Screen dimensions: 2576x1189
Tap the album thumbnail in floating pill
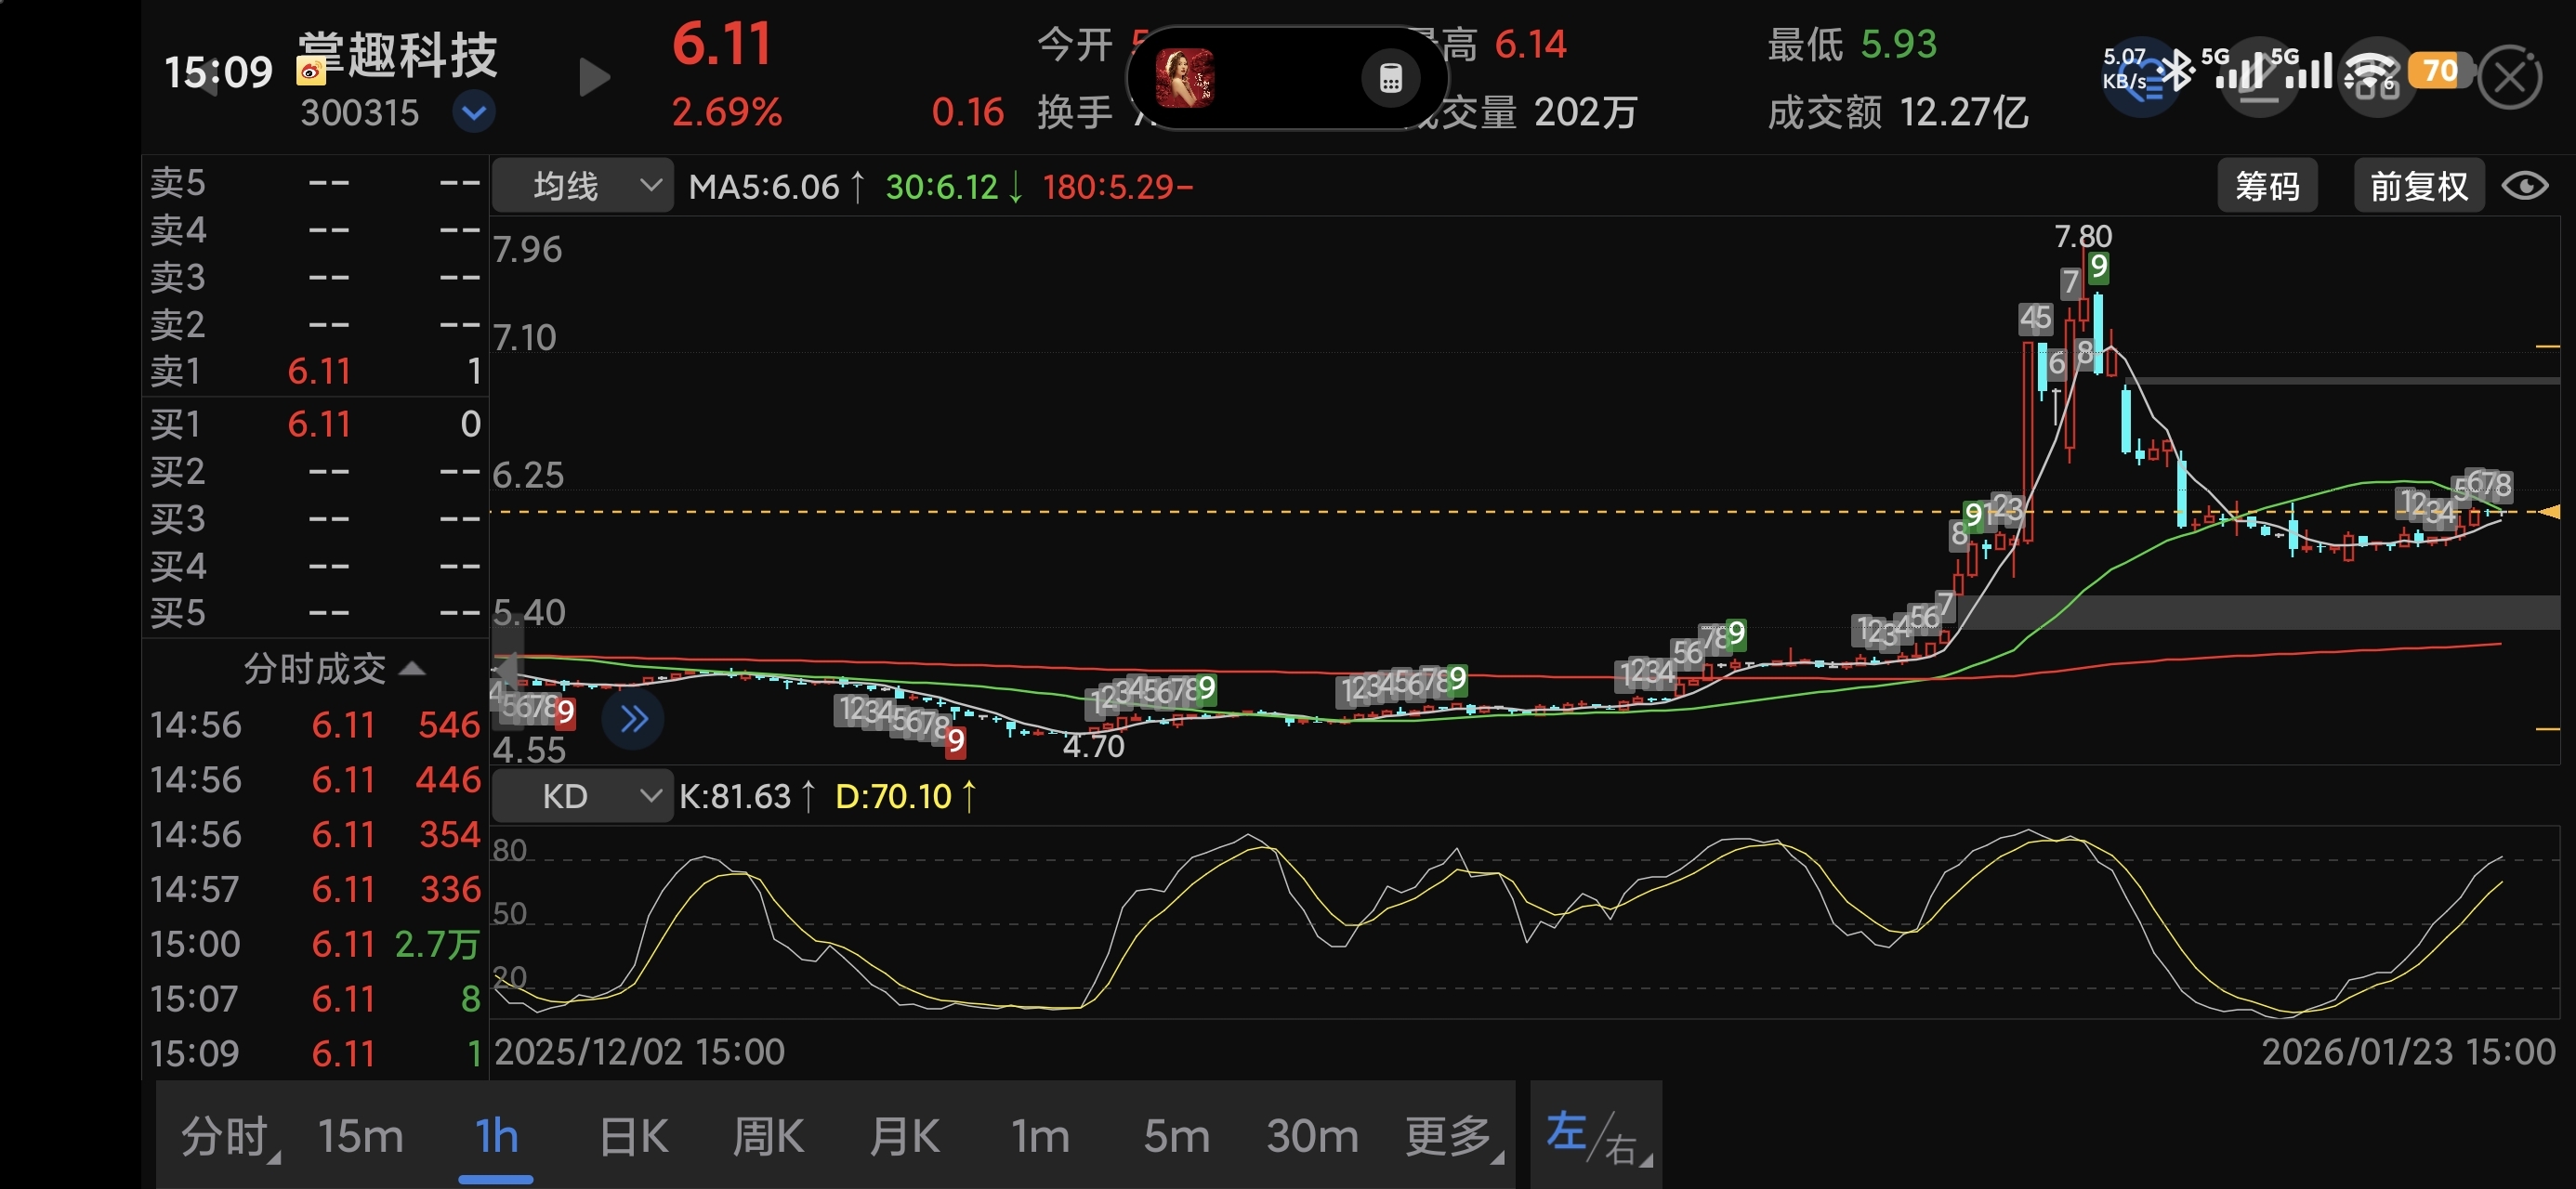[x=1184, y=78]
